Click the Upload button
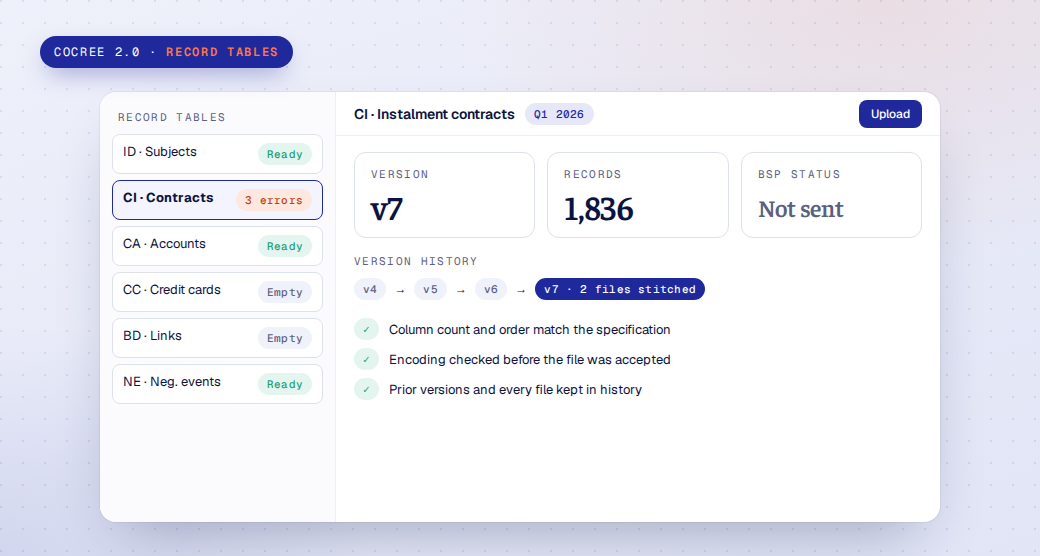Screen dimensions: 1040x556 890,114
